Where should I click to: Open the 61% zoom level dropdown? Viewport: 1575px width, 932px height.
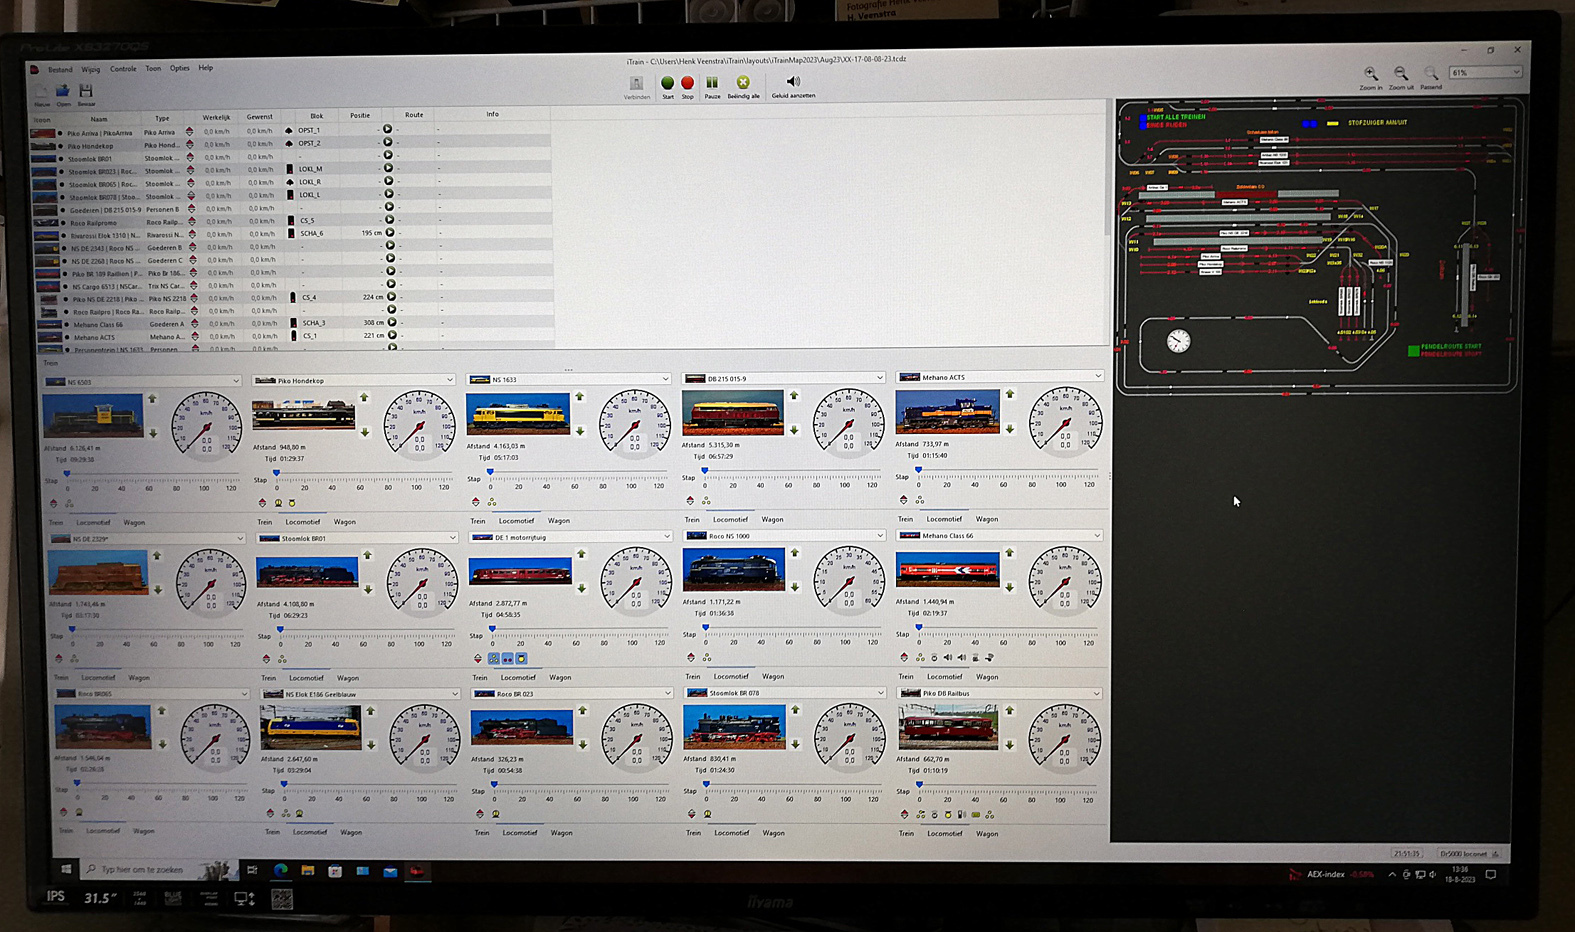click(x=1486, y=73)
